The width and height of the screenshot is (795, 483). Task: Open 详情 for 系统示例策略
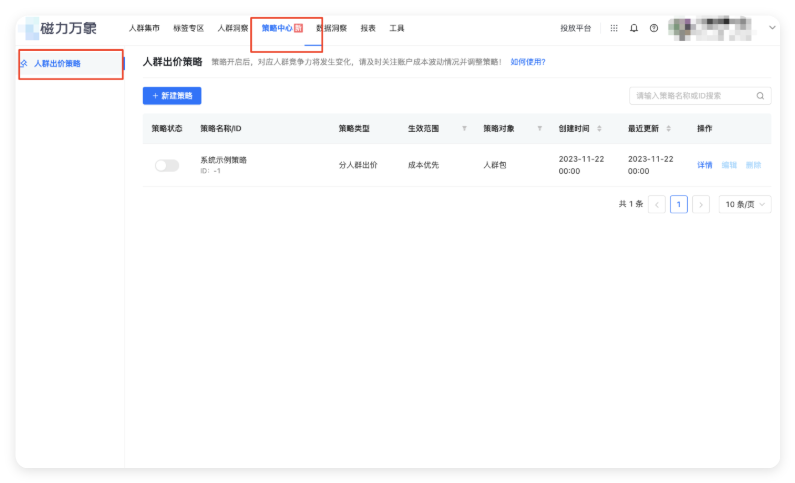click(x=705, y=165)
